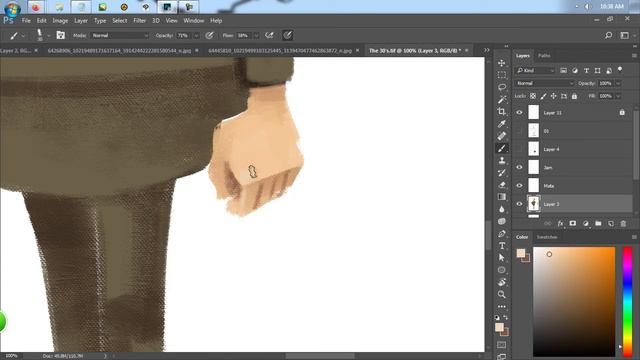Open the tool preset picker arrow
The width and height of the screenshot is (640, 360).
pyautogui.click(x=23, y=36)
